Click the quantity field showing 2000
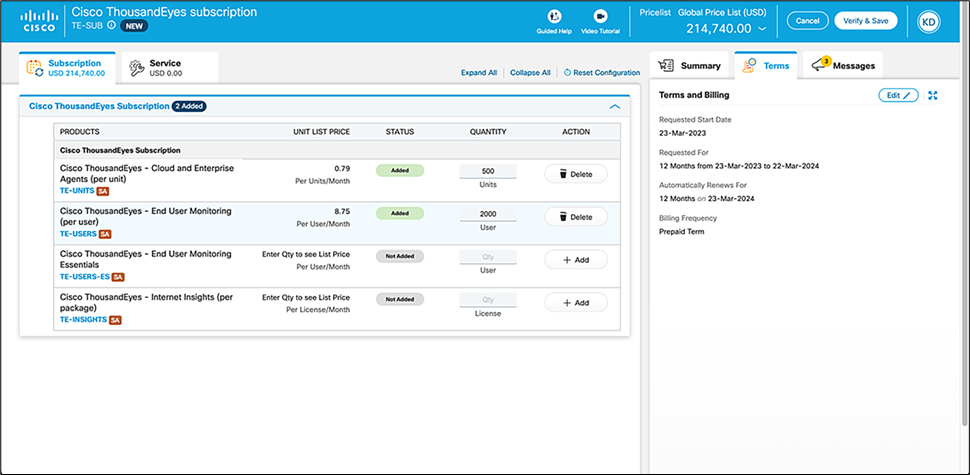The image size is (970, 475). pyautogui.click(x=487, y=214)
